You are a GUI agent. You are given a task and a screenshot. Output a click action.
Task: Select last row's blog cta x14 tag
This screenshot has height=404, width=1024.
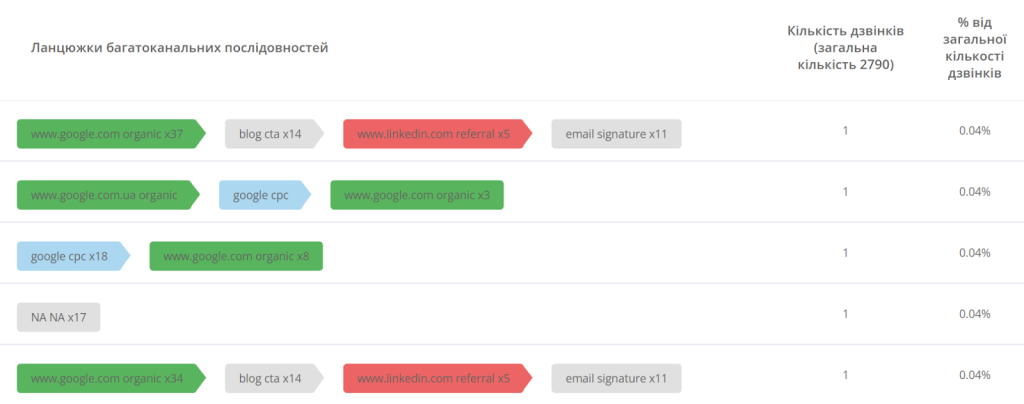point(274,379)
